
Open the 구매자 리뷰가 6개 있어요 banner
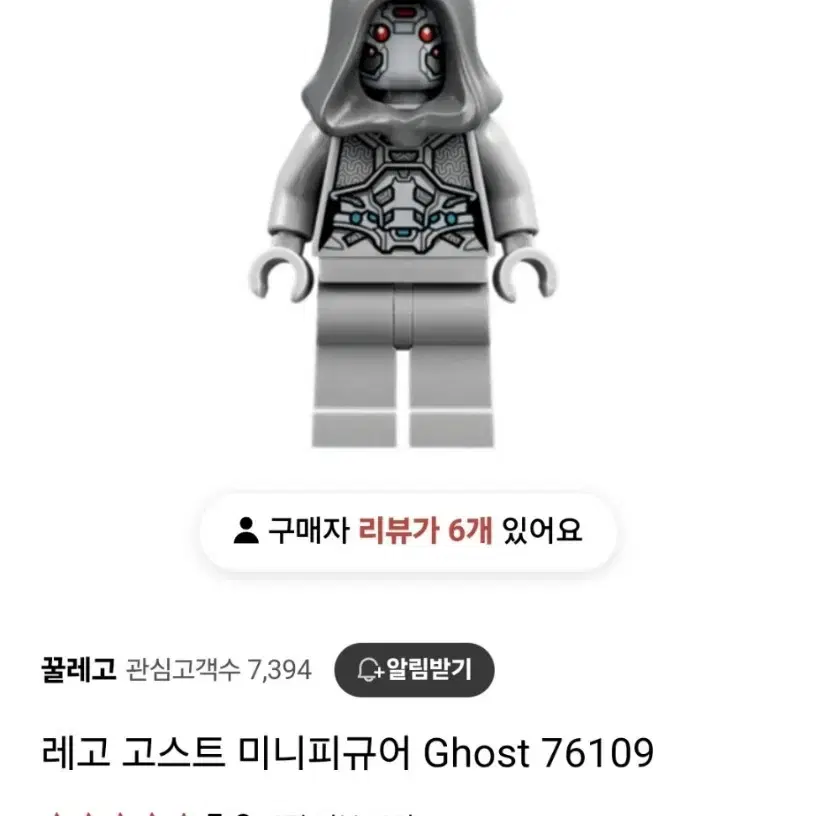[x=409, y=531]
